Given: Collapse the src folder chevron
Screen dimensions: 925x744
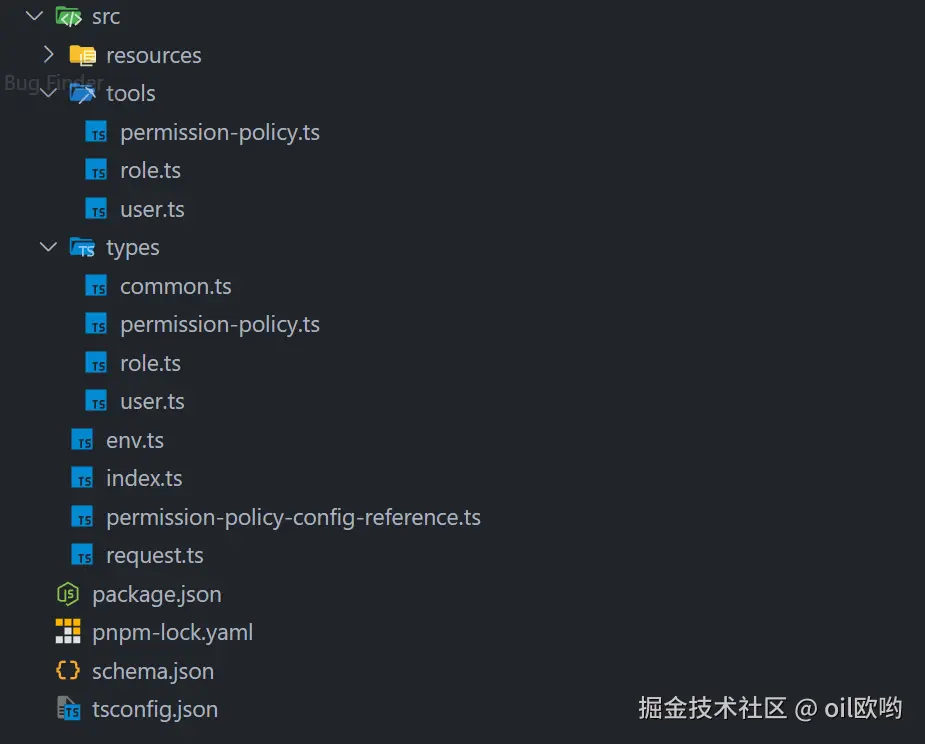Looking at the screenshot, I should (34, 17).
